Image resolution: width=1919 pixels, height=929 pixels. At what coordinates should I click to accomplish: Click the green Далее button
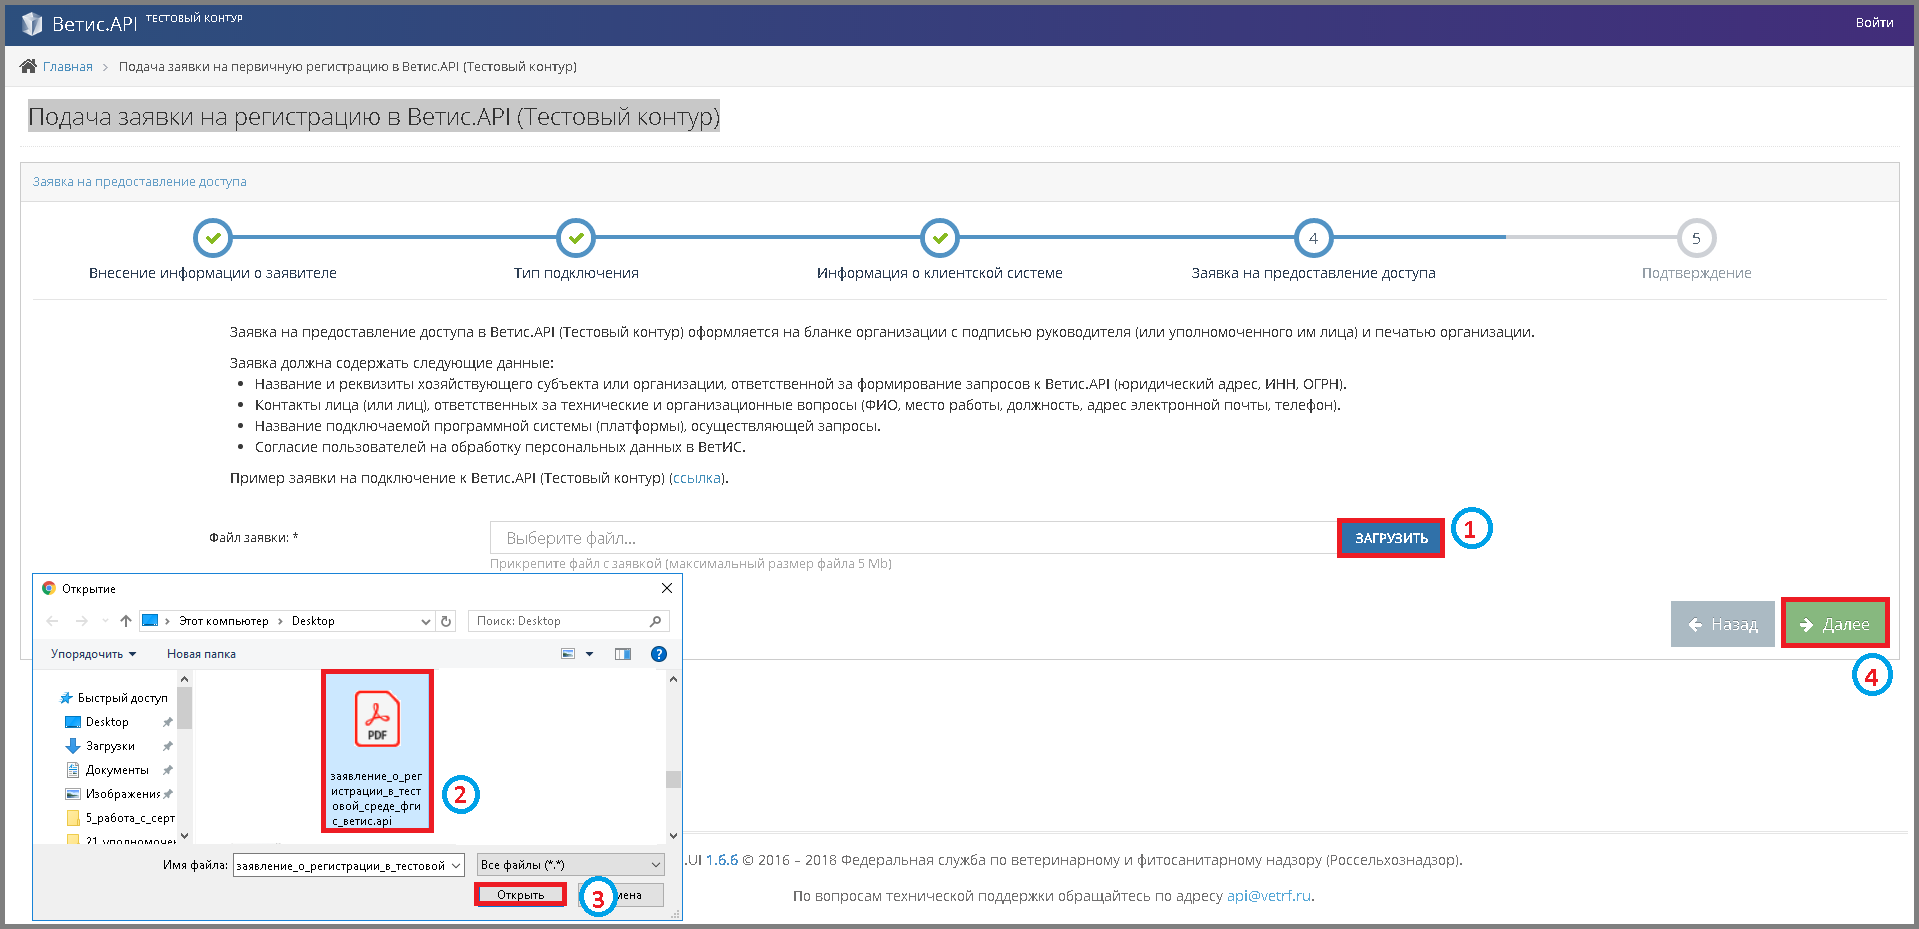coord(1835,624)
